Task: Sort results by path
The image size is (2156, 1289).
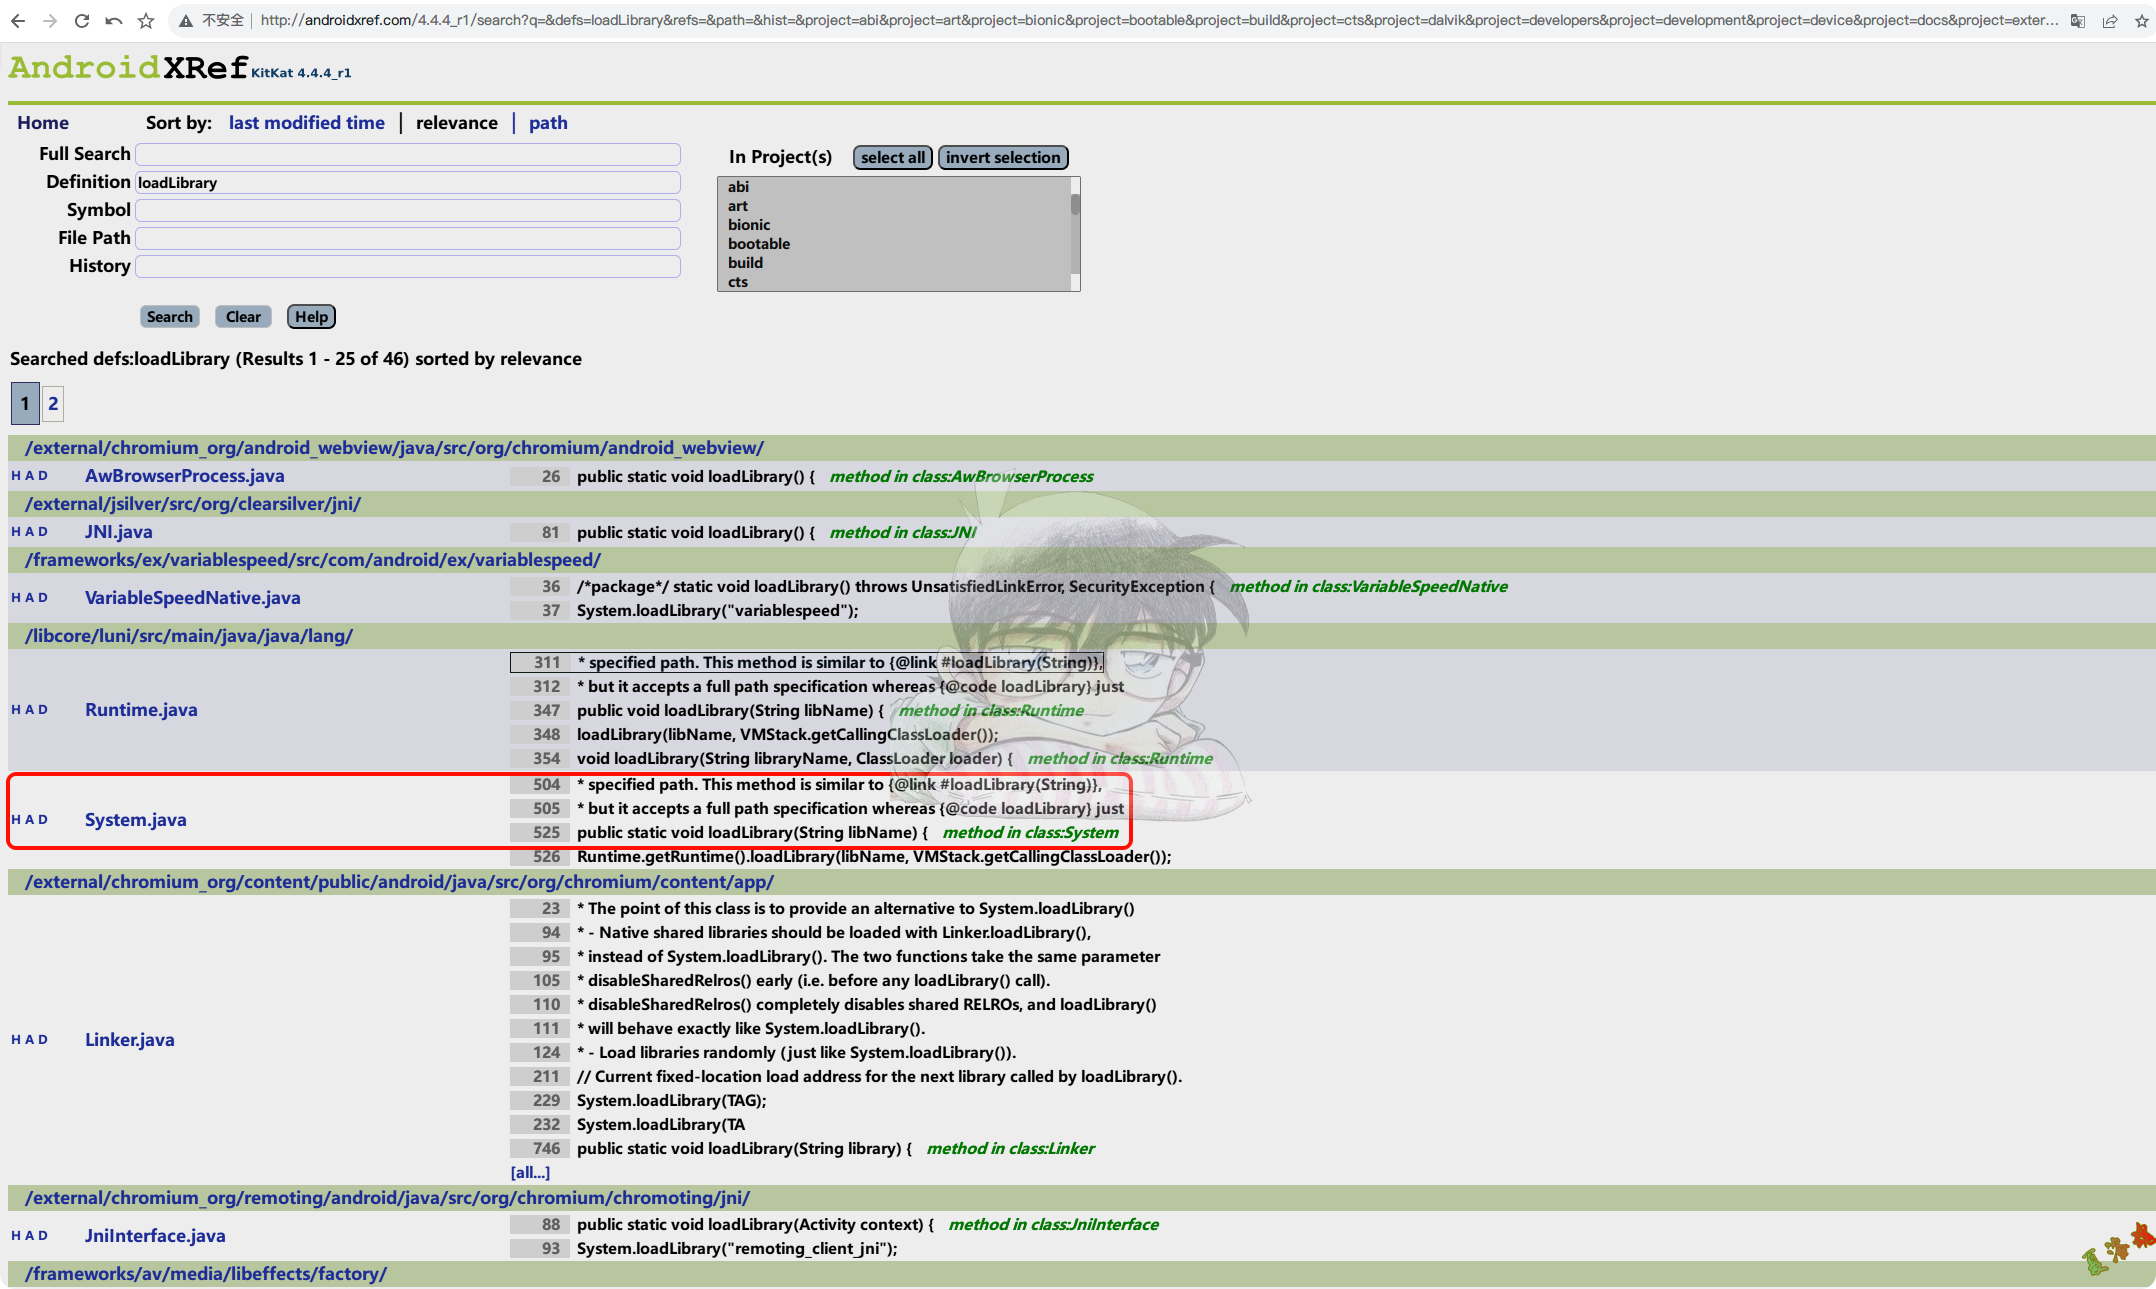Action: tap(548, 123)
